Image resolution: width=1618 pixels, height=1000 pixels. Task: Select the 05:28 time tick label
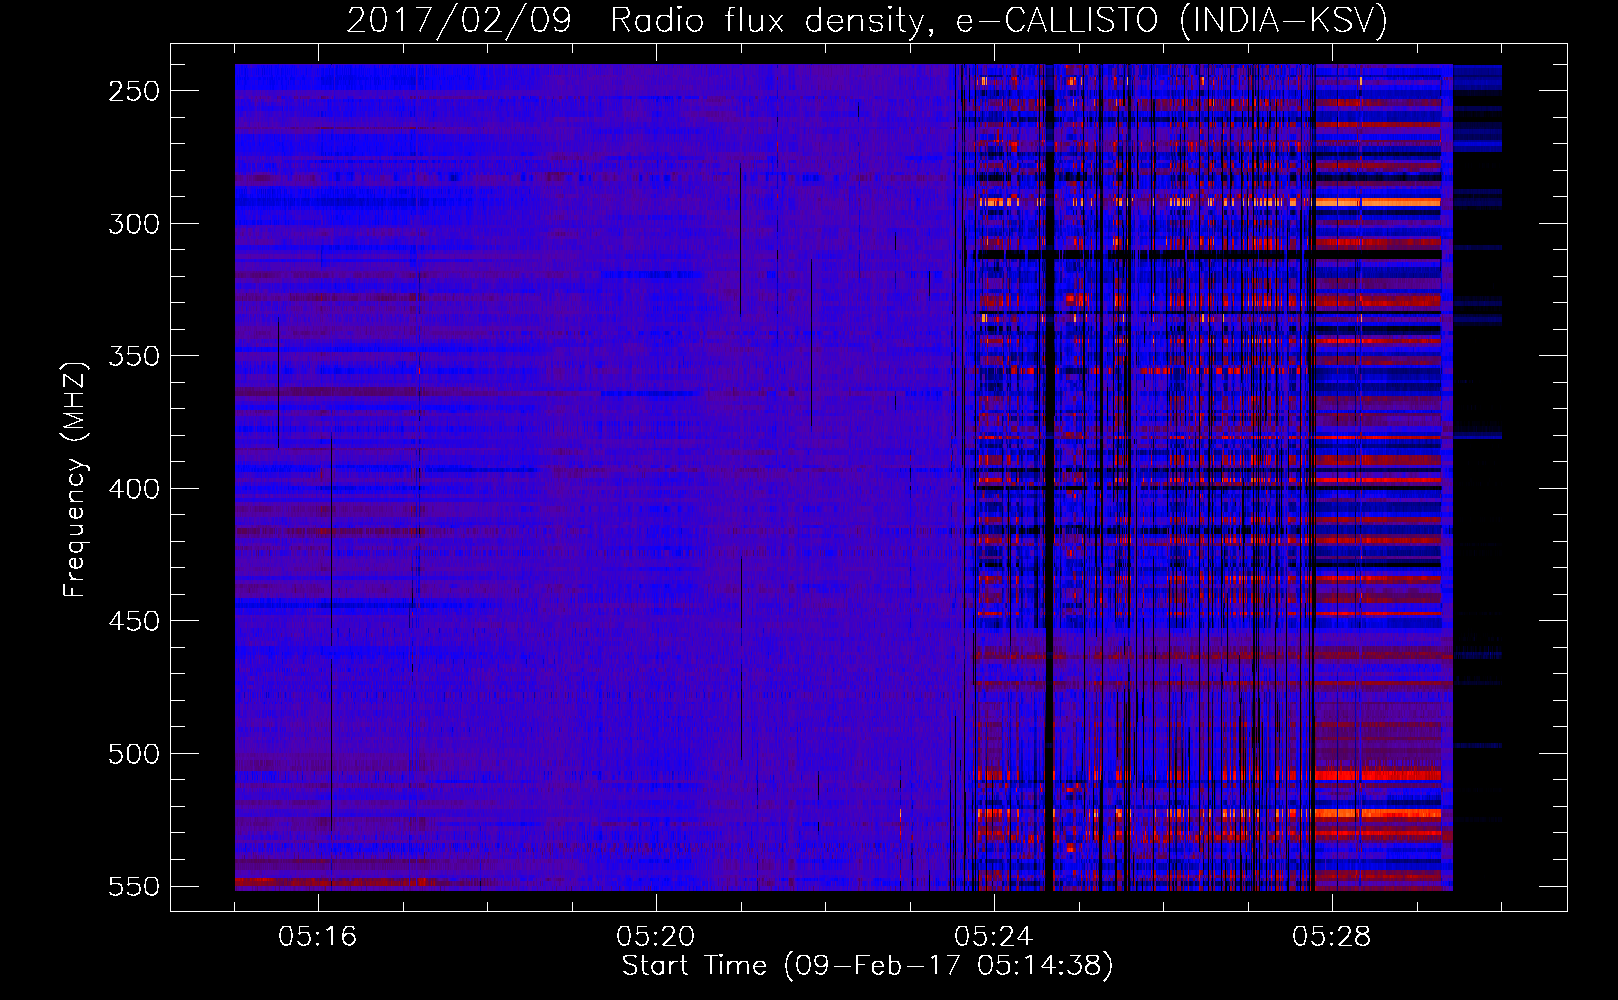(1332, 937)
